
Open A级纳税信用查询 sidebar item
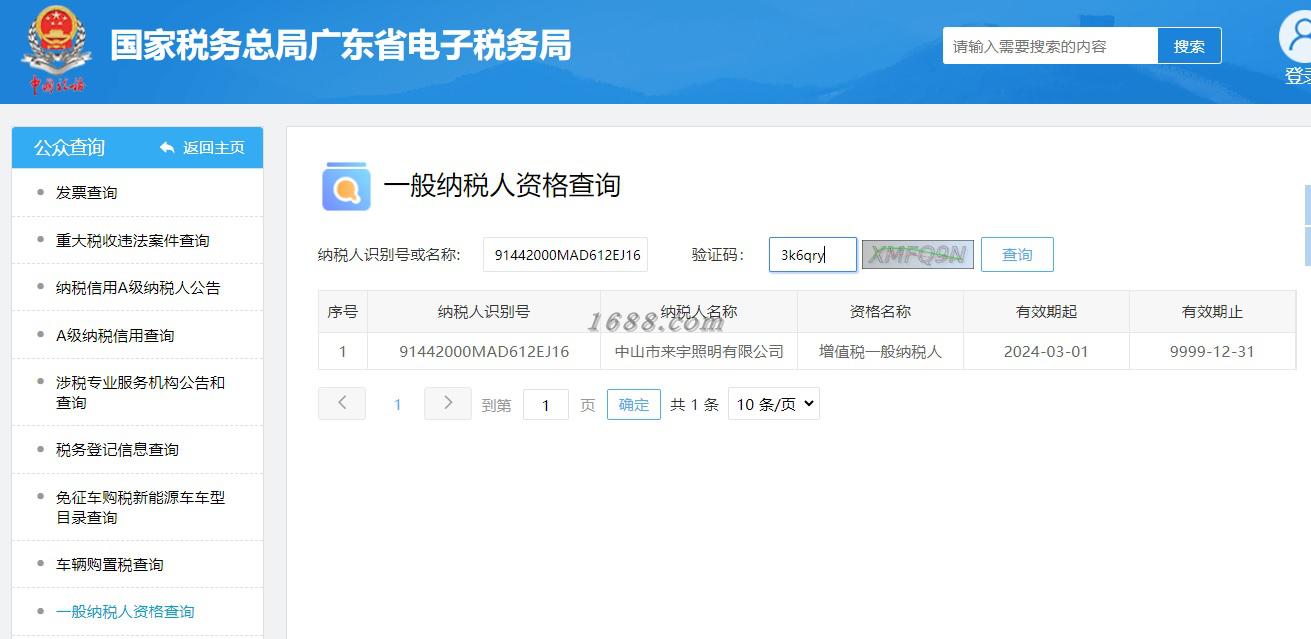(115, 336)
